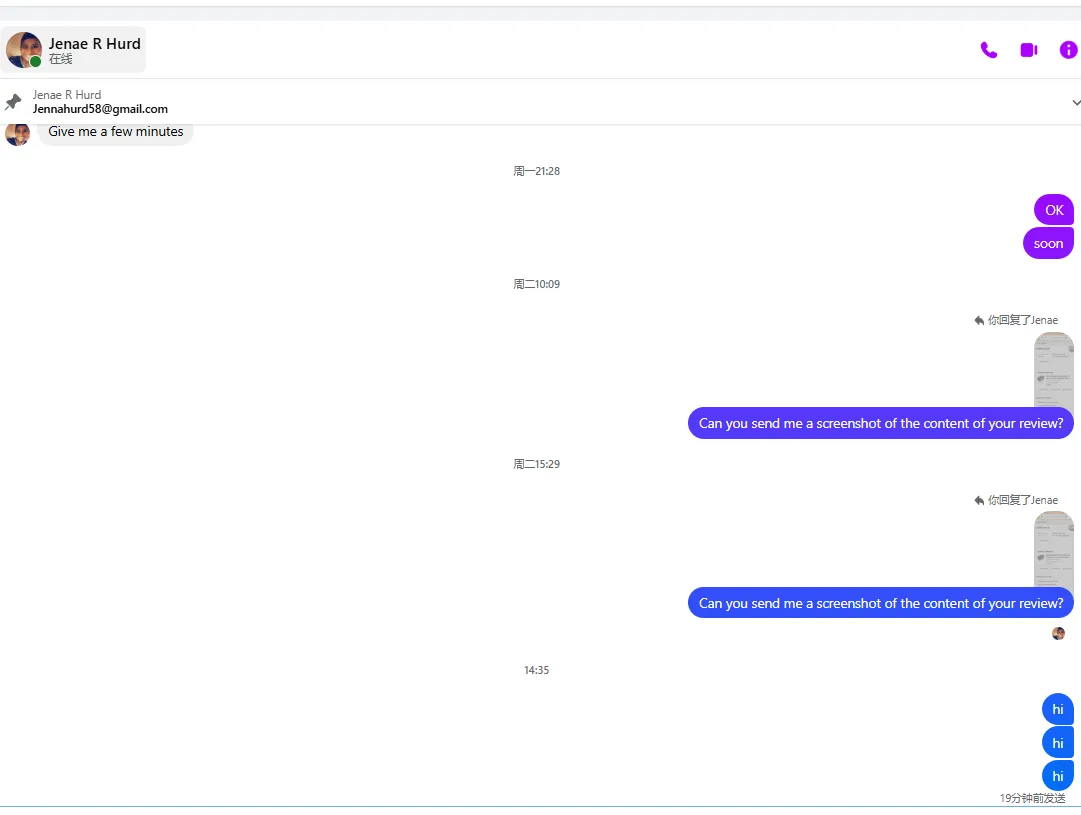The height and width of the screenshot is (815, 1081).
Task: Click reply arrow icon above second screenshot
Action: click(979, 500)
